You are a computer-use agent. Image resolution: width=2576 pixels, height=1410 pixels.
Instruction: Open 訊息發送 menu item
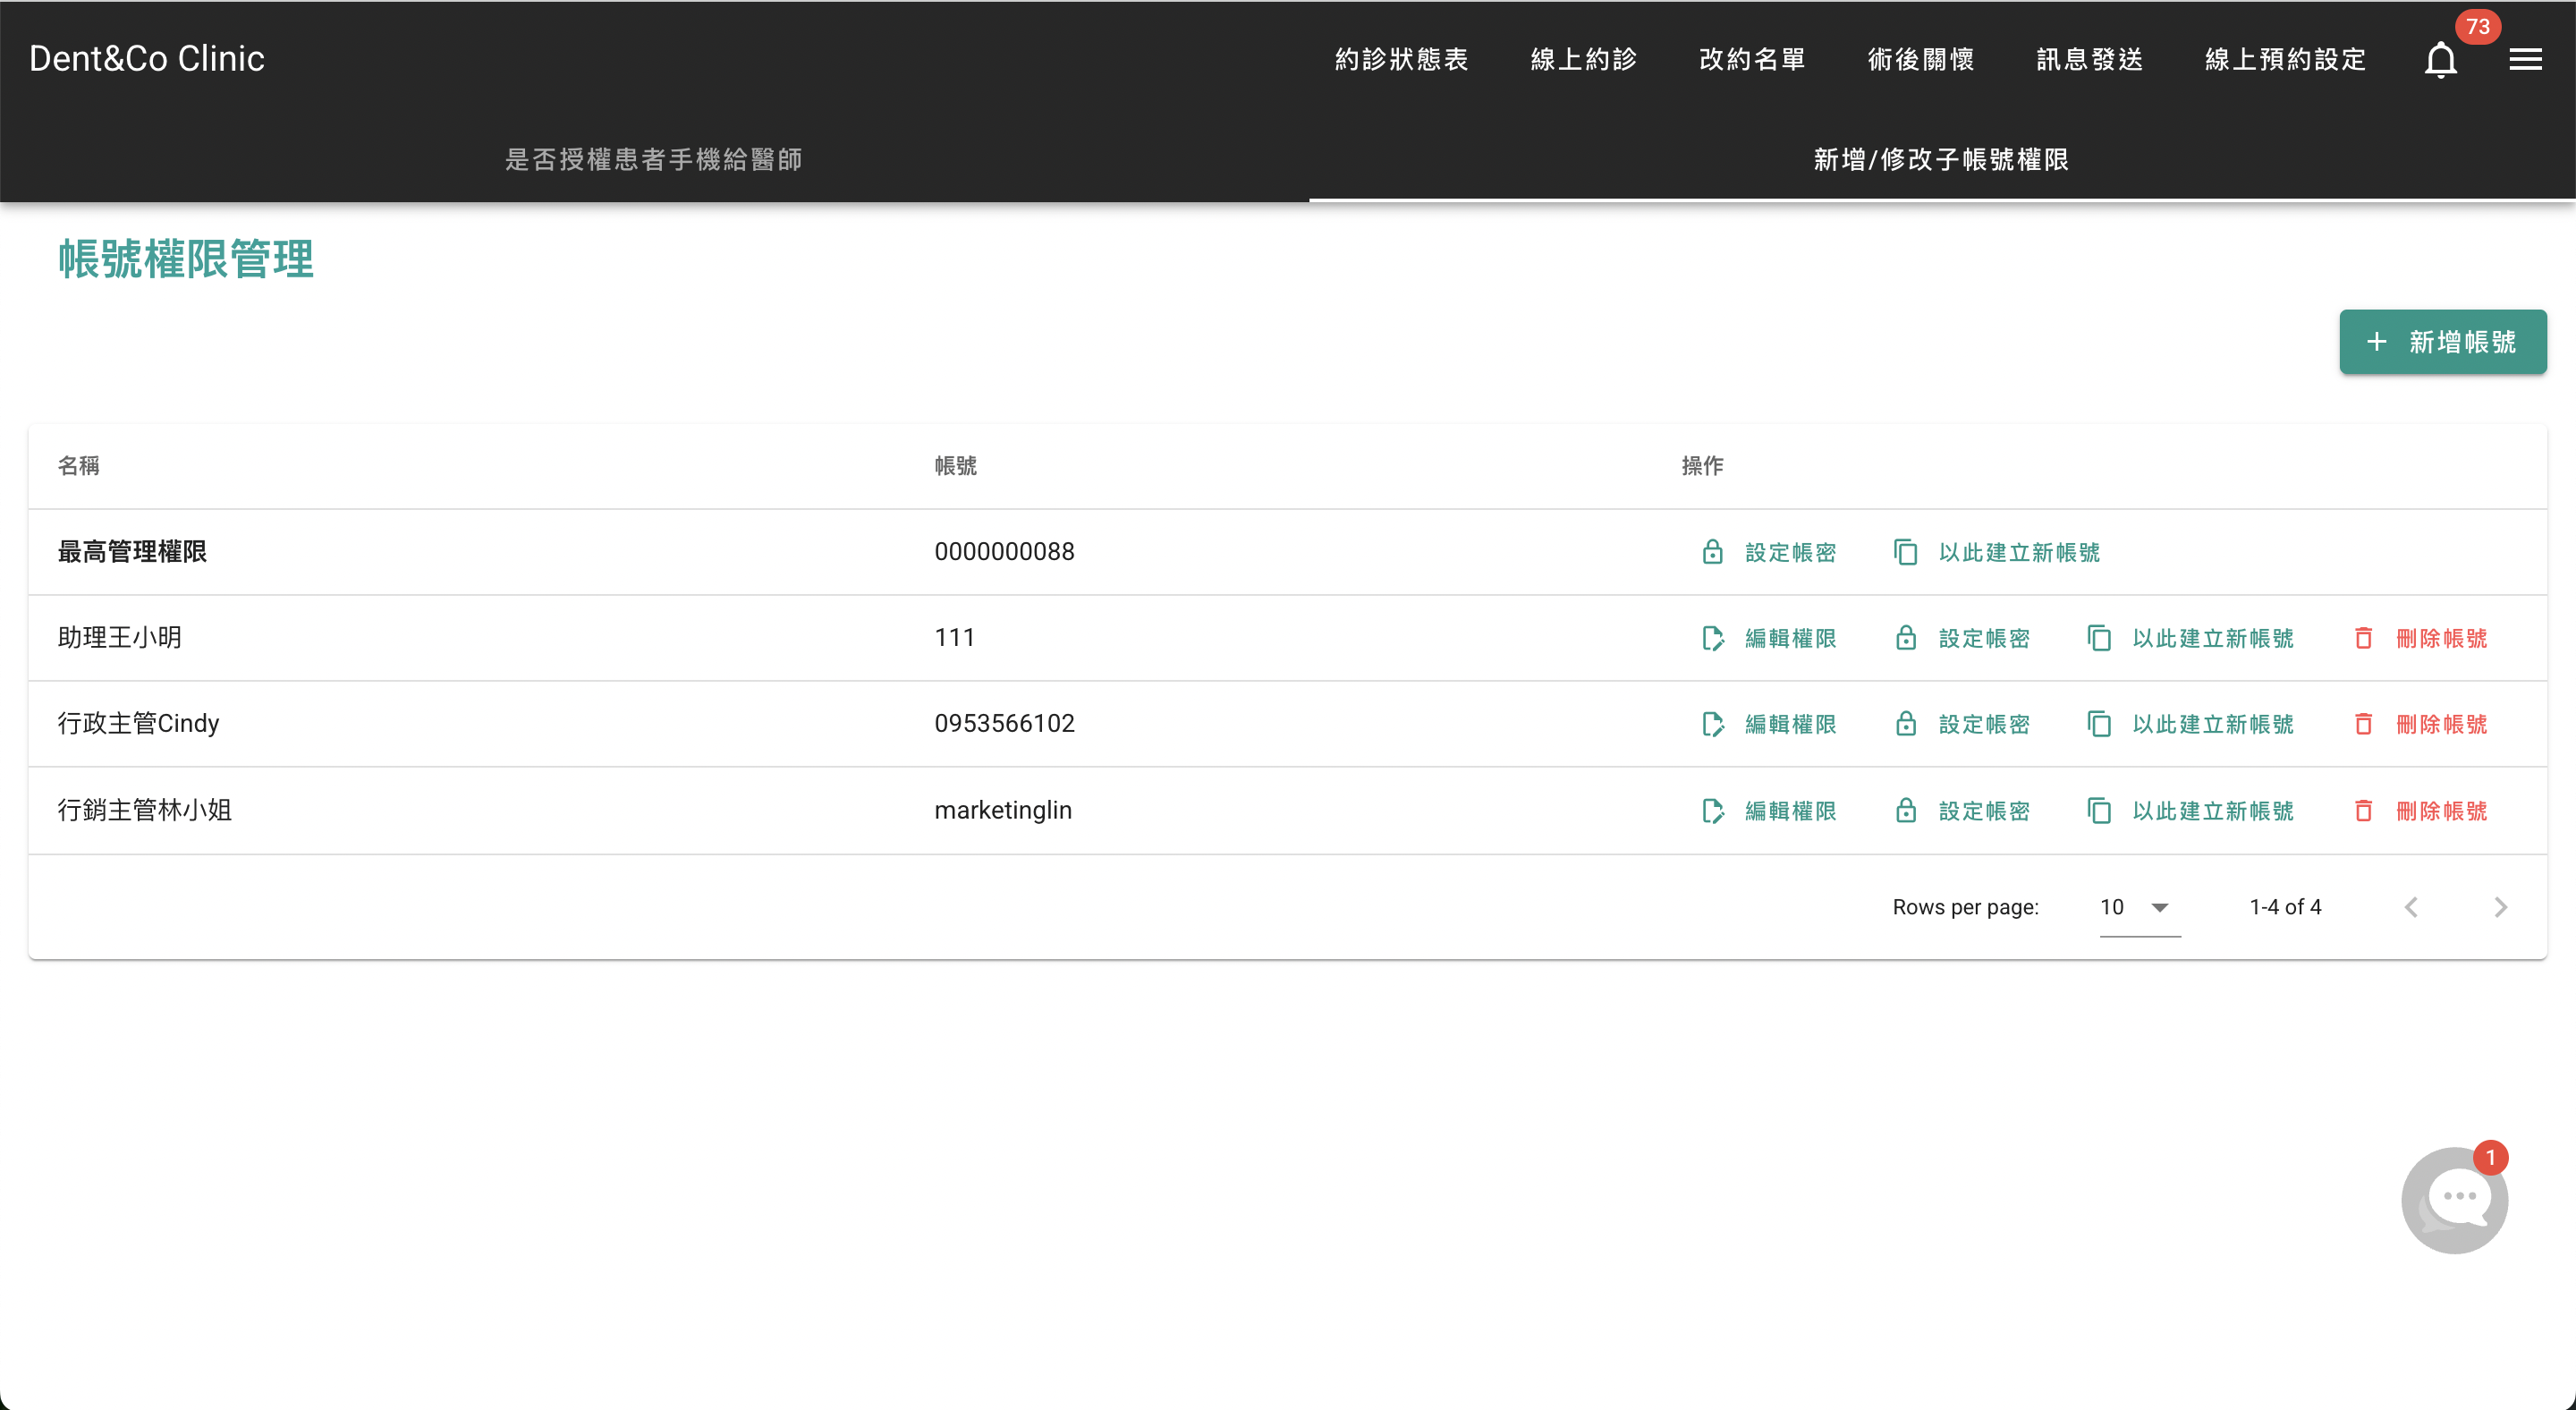(x=2089, y=60)
